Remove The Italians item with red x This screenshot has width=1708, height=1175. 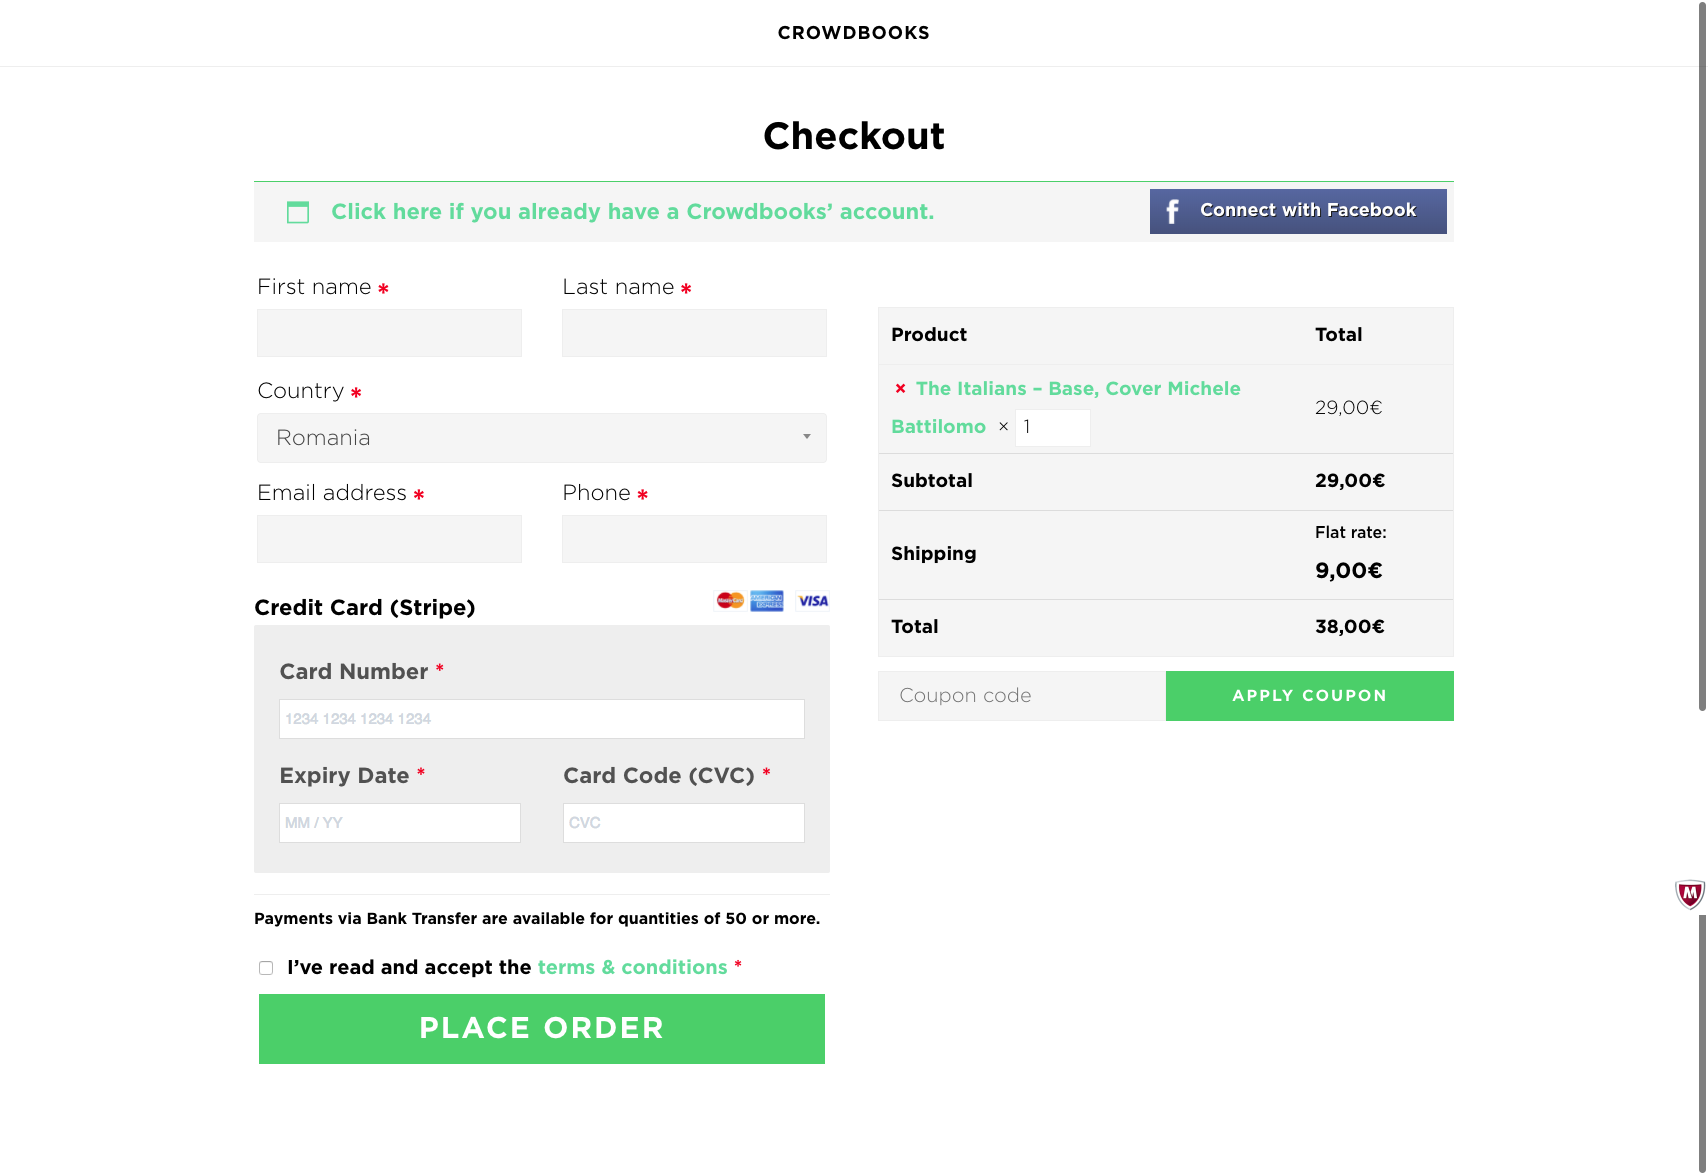coord(900,388)
